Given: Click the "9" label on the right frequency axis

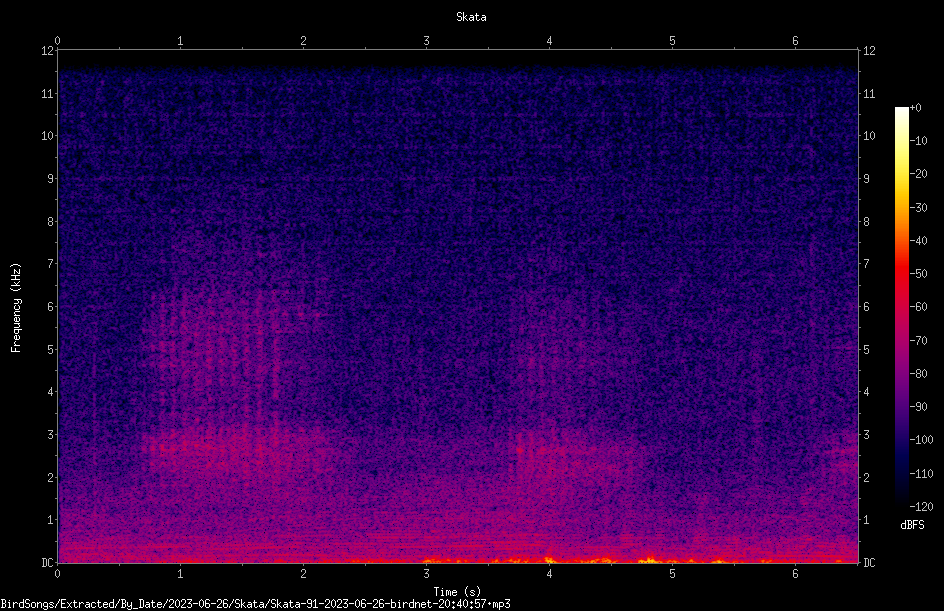Looking at the screenshot, I should 866,178.
